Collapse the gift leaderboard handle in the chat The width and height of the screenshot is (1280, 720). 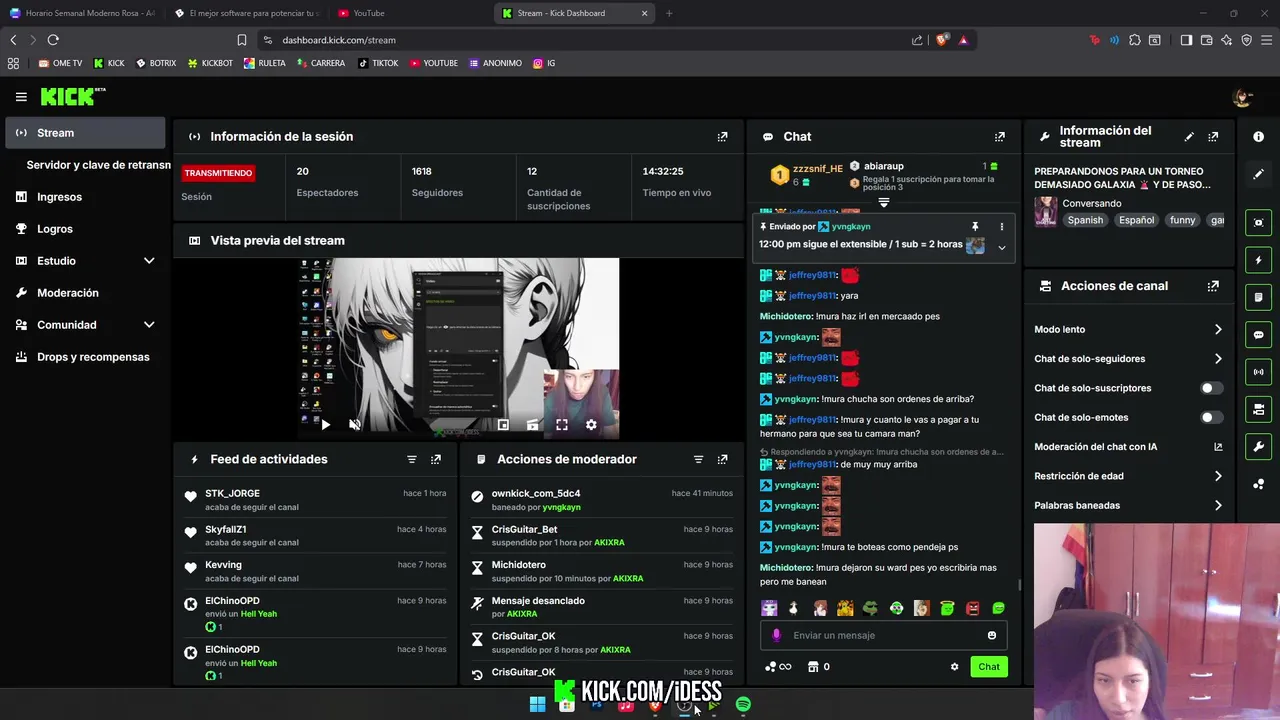[x=883, y=203]
